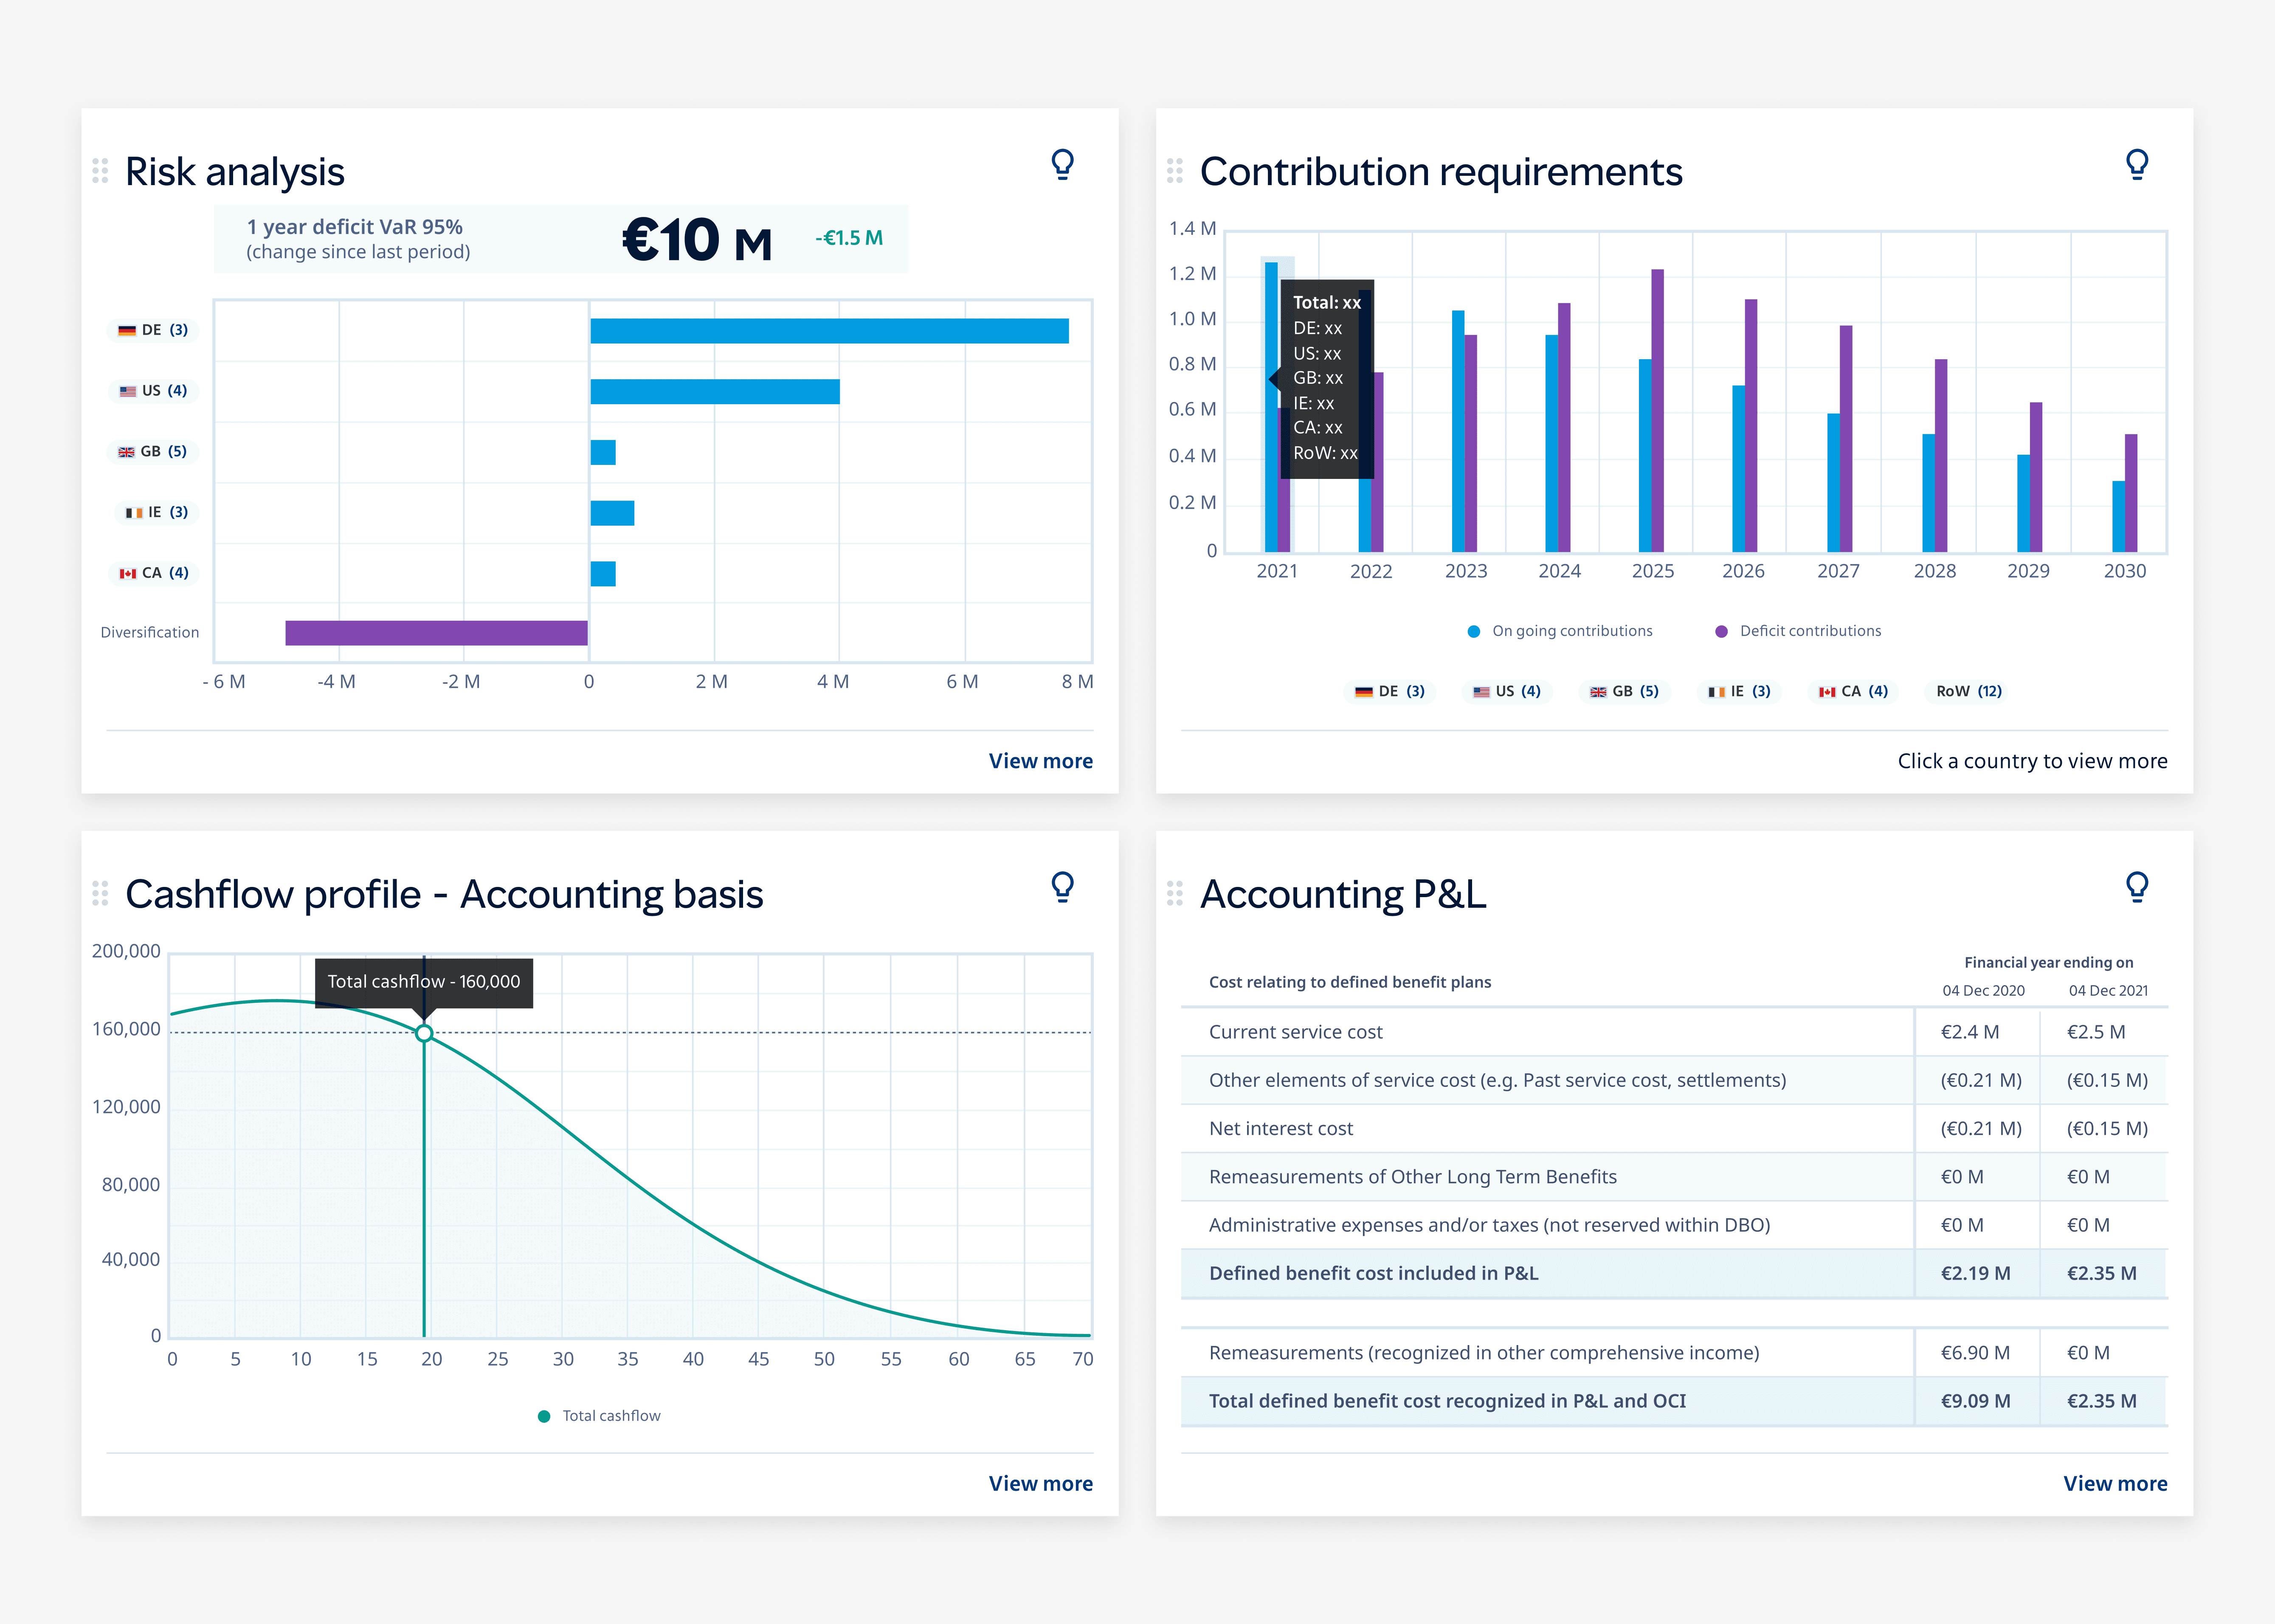Click the purple Diversification bar

click(436, 633)
